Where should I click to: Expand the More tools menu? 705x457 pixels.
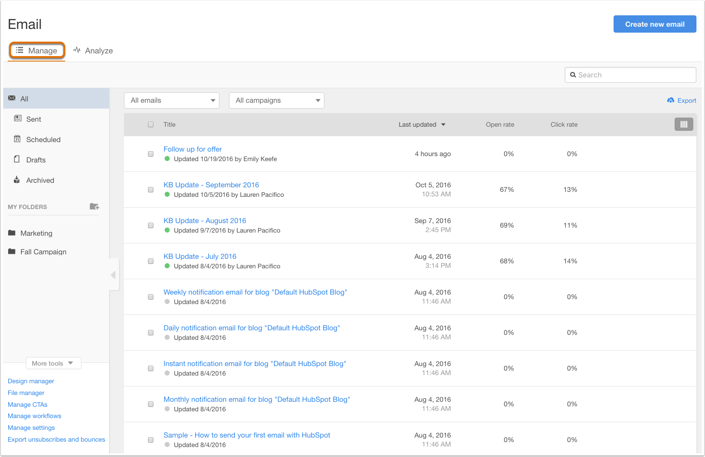(x=53, y=363)
